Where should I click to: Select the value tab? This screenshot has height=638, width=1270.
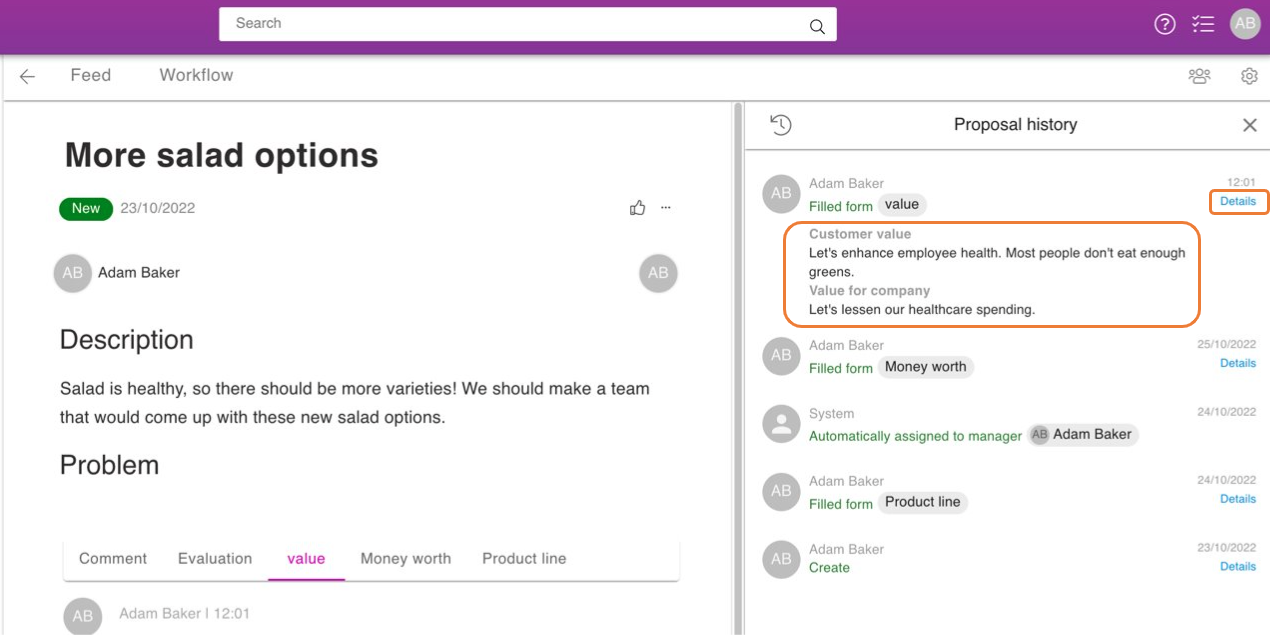pyautogui.click(x=306, y=559)
